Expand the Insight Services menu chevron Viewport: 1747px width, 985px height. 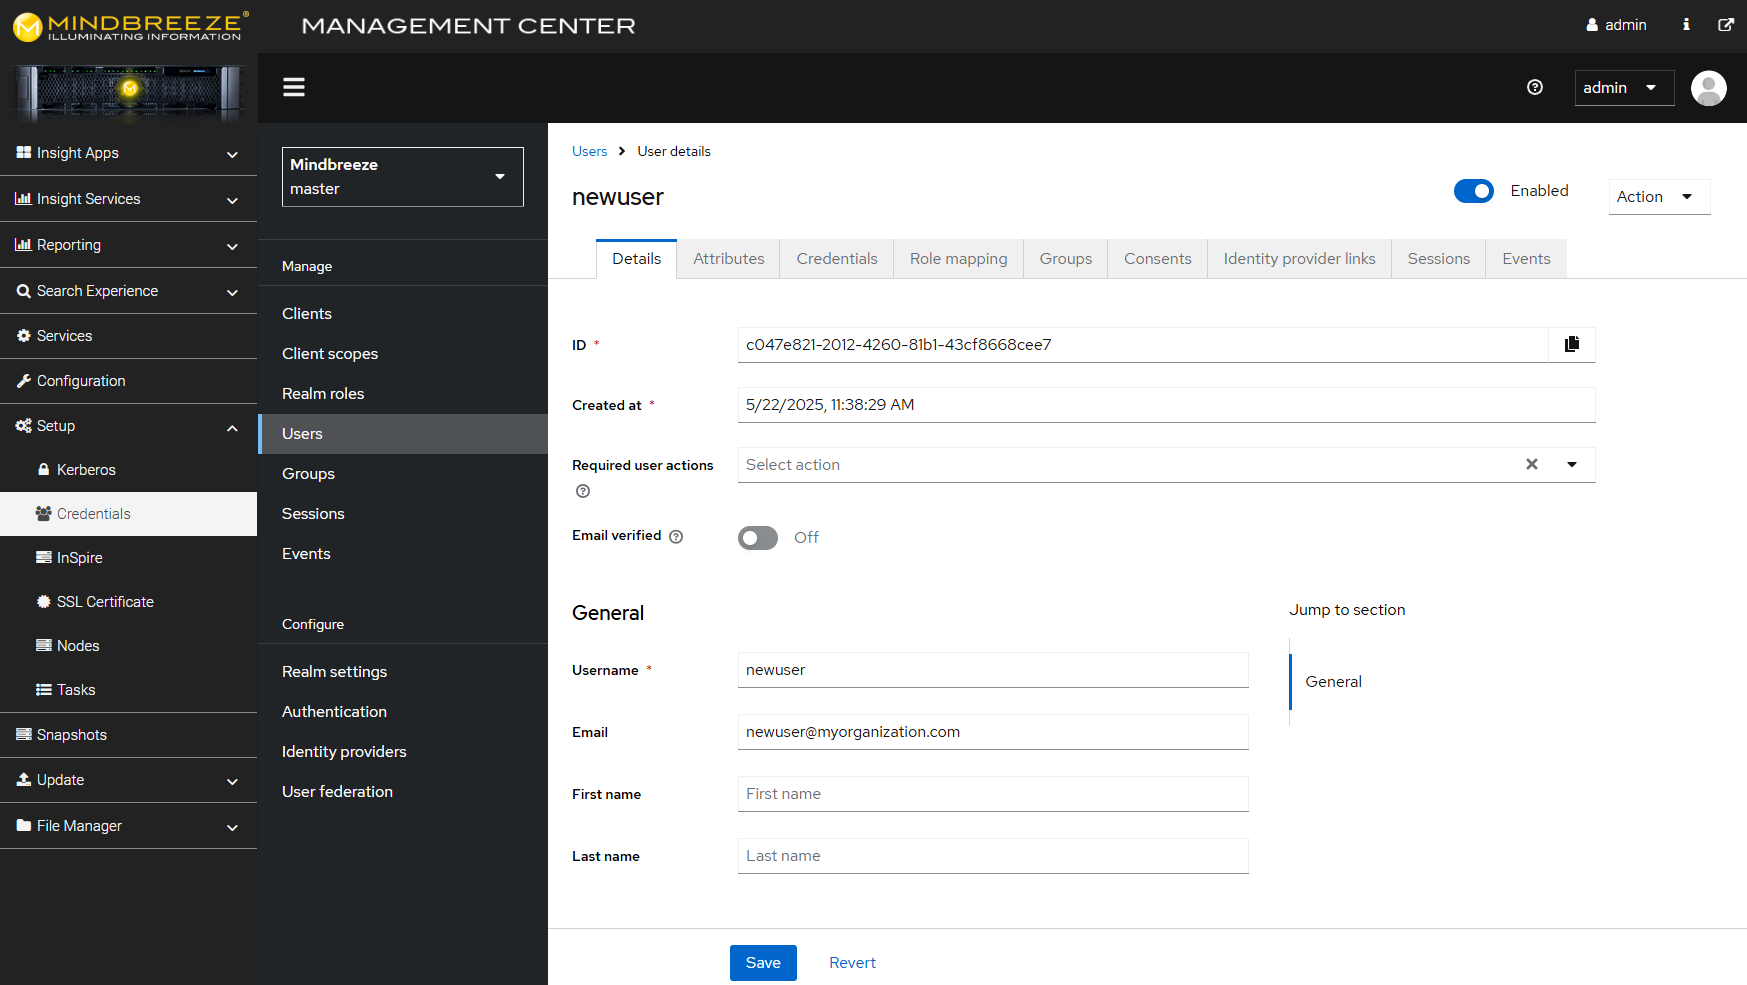pos(232,200)
